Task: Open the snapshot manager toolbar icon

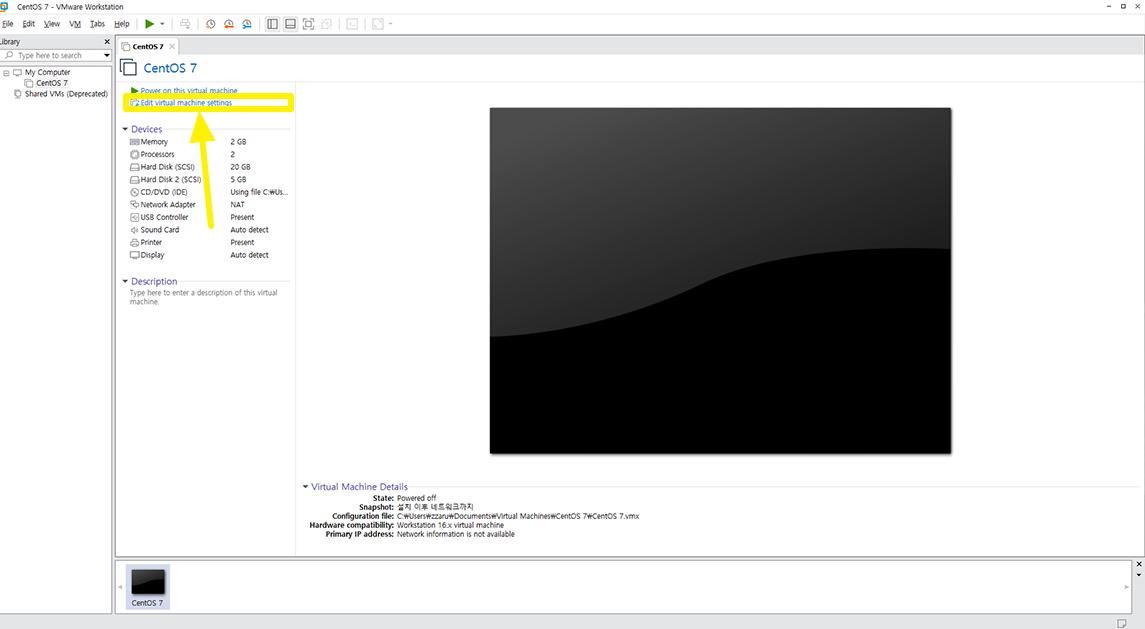Action: point(247,24)
